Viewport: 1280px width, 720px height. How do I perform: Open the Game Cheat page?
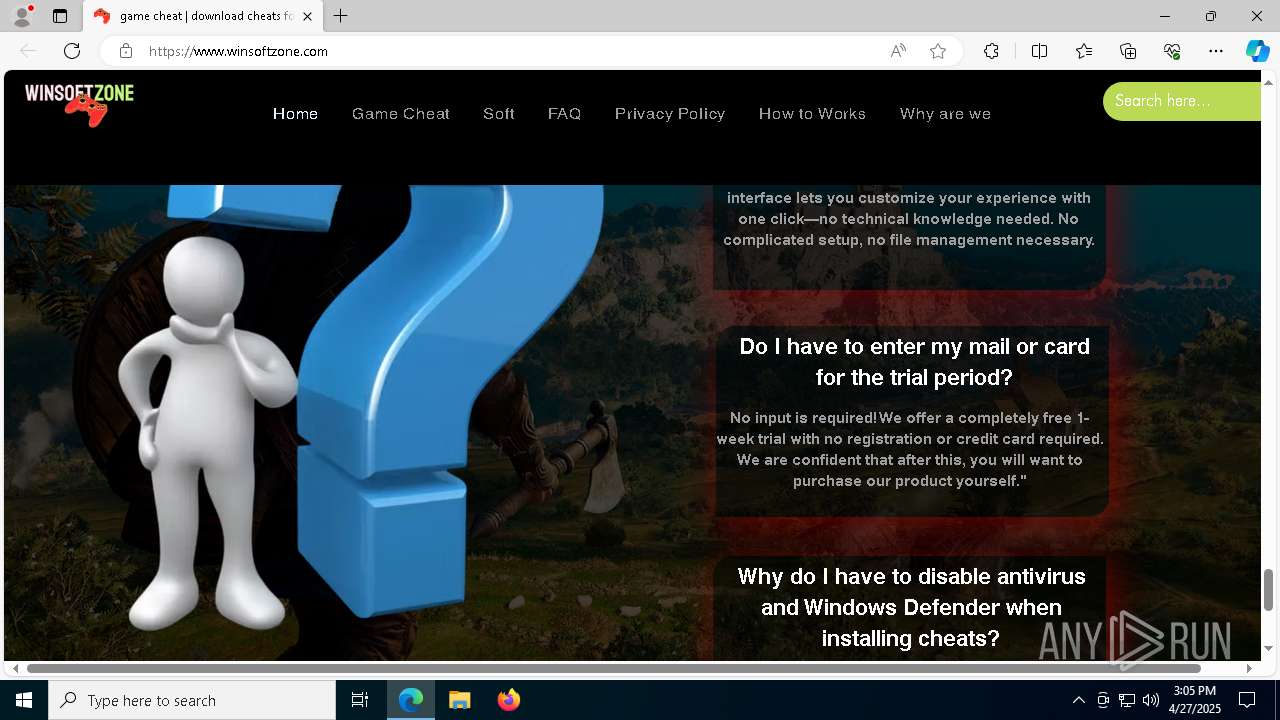pyautogui.click(x=401, y=114)
